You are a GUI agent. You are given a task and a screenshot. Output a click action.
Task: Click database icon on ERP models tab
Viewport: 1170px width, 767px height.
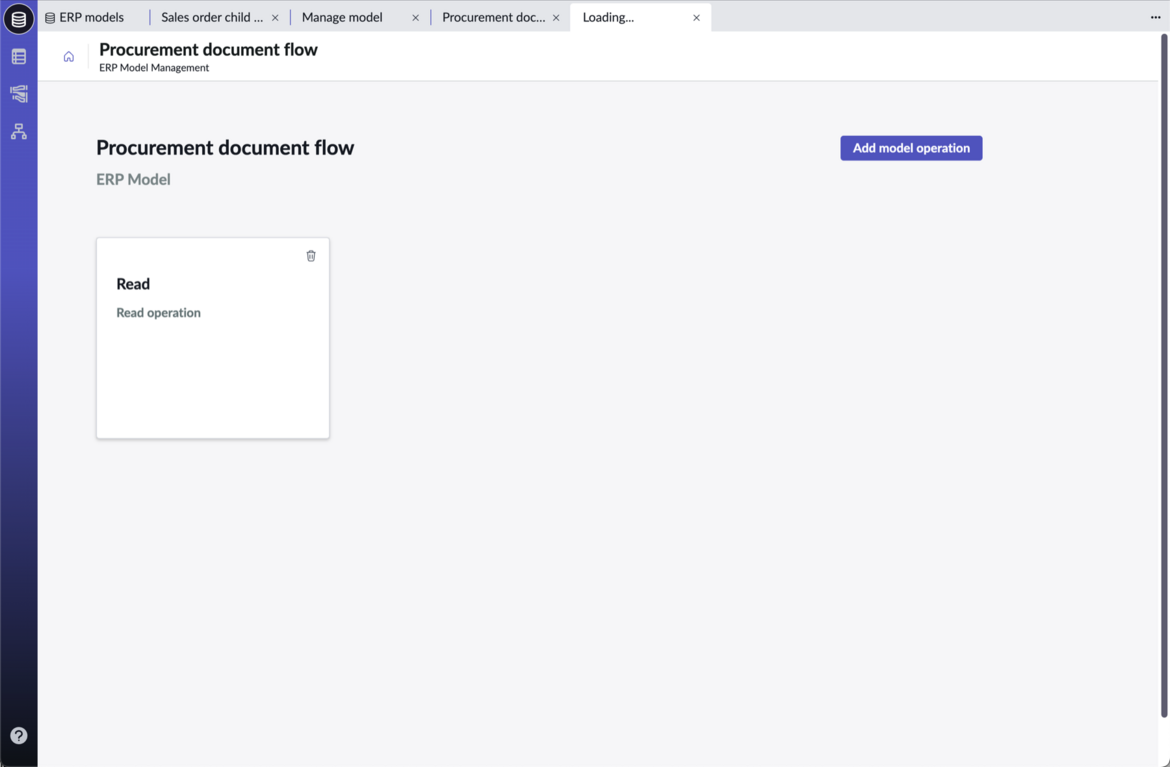click(x=50, y=18)
